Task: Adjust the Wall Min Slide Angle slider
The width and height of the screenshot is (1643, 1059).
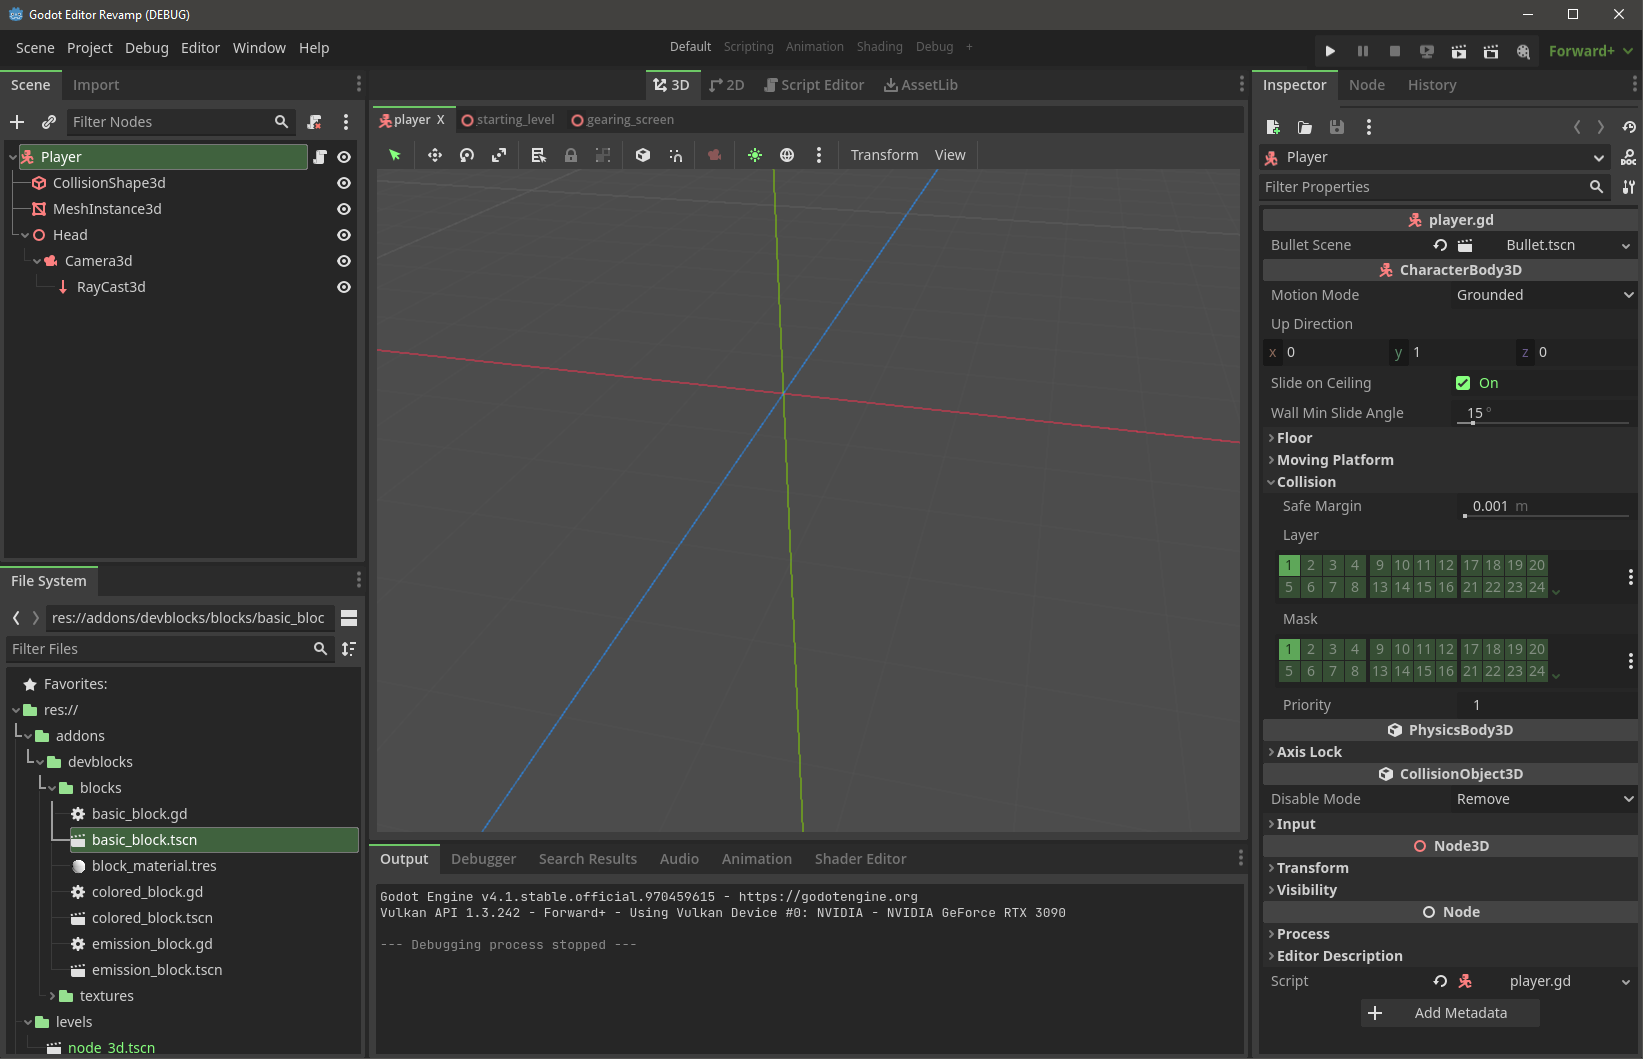Action: point(1471,422)
